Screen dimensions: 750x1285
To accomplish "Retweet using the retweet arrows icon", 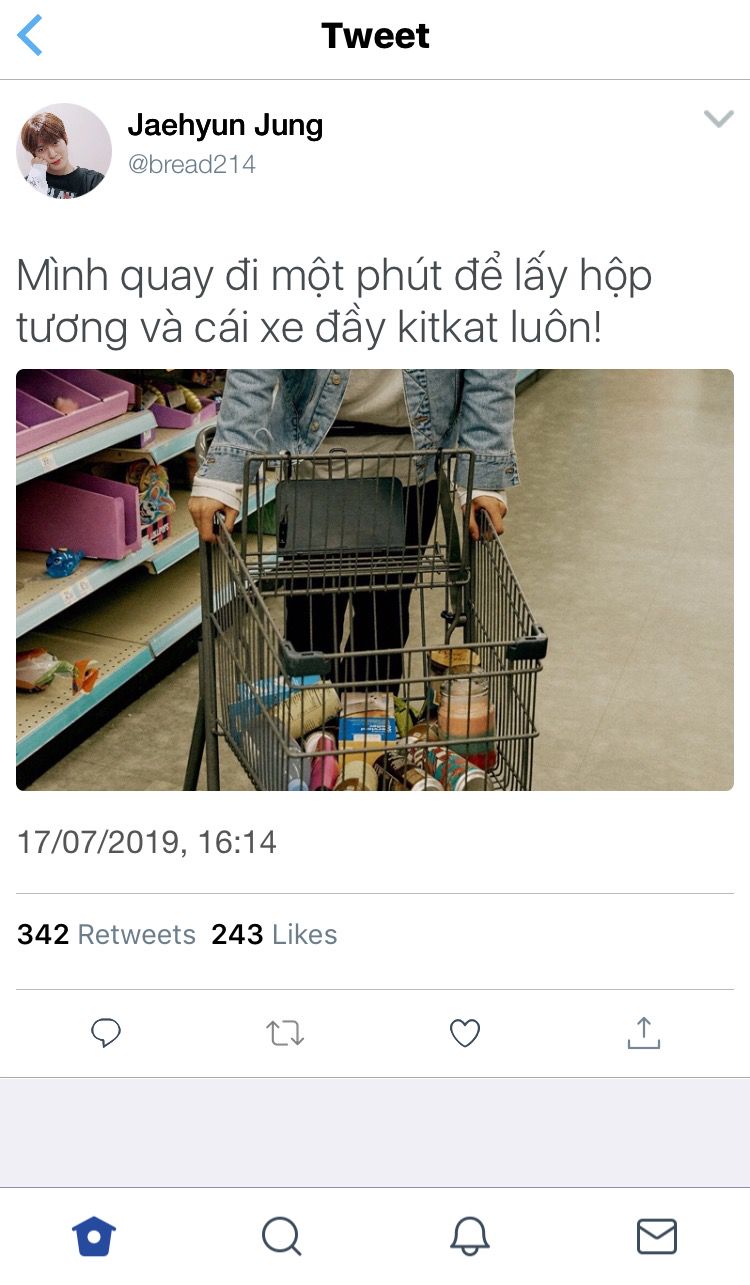I will [285, 1033].
